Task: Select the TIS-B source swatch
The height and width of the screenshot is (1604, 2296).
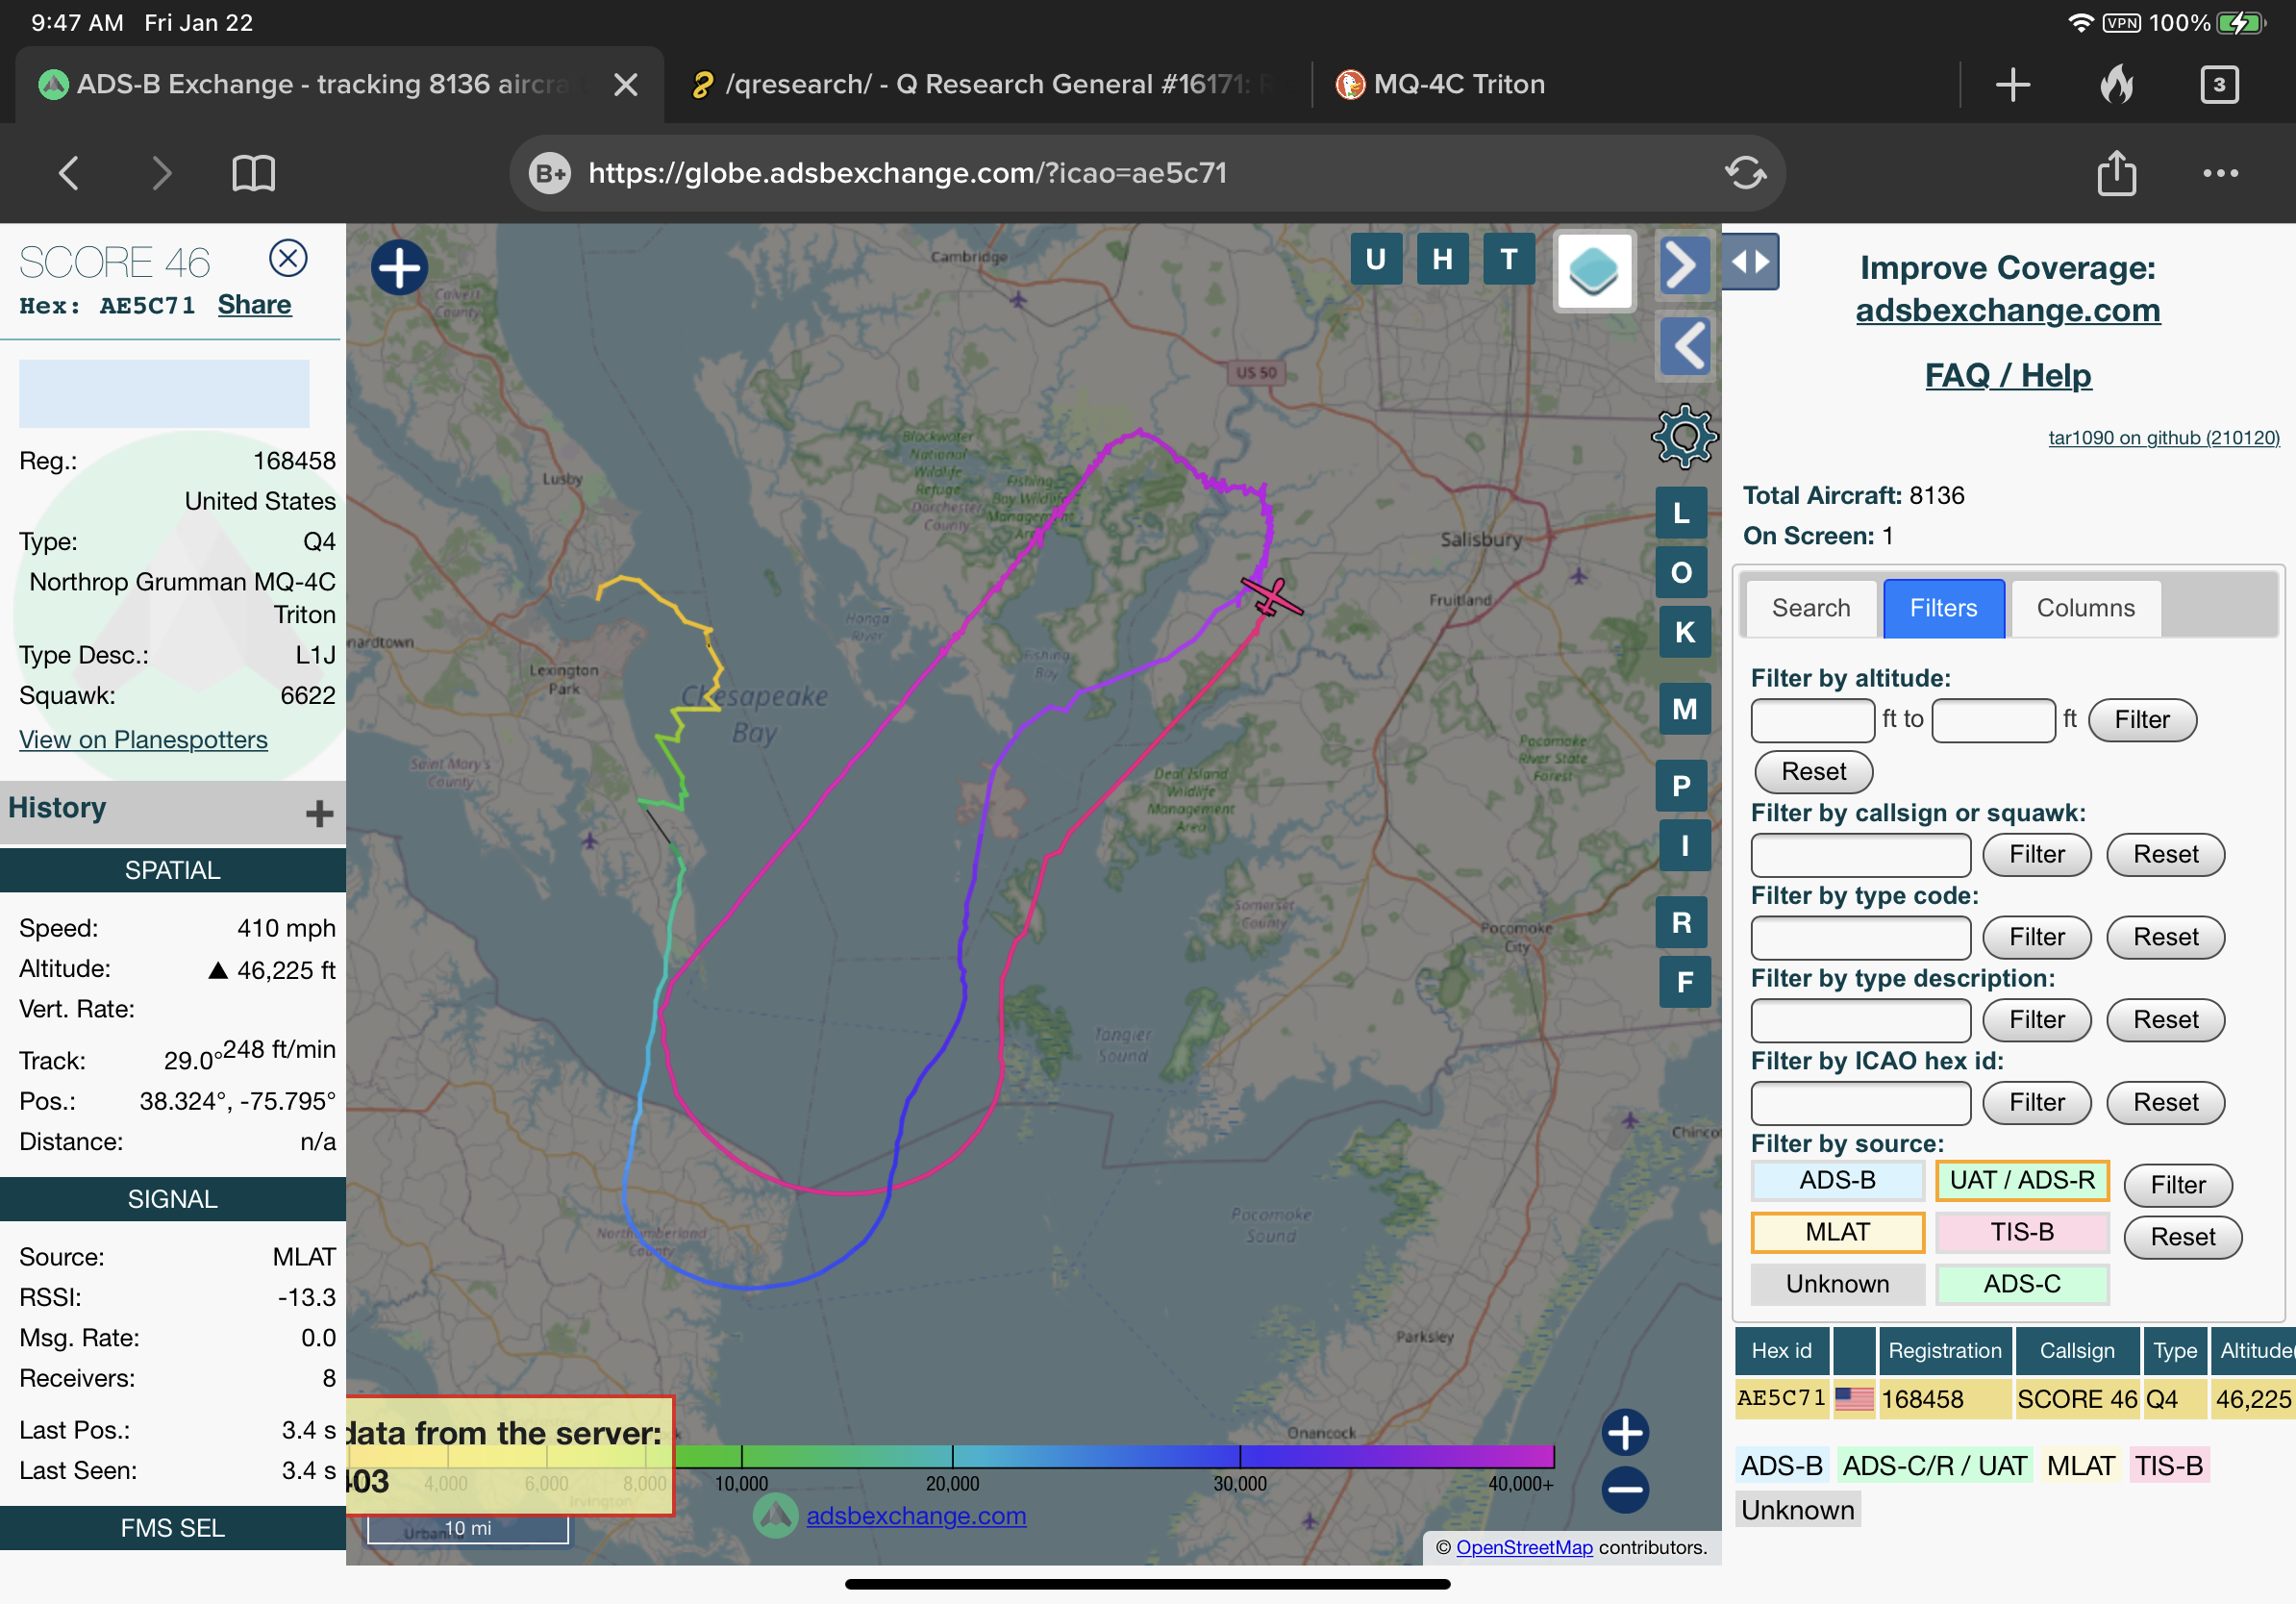Action: click(x=2022, y=1233)
